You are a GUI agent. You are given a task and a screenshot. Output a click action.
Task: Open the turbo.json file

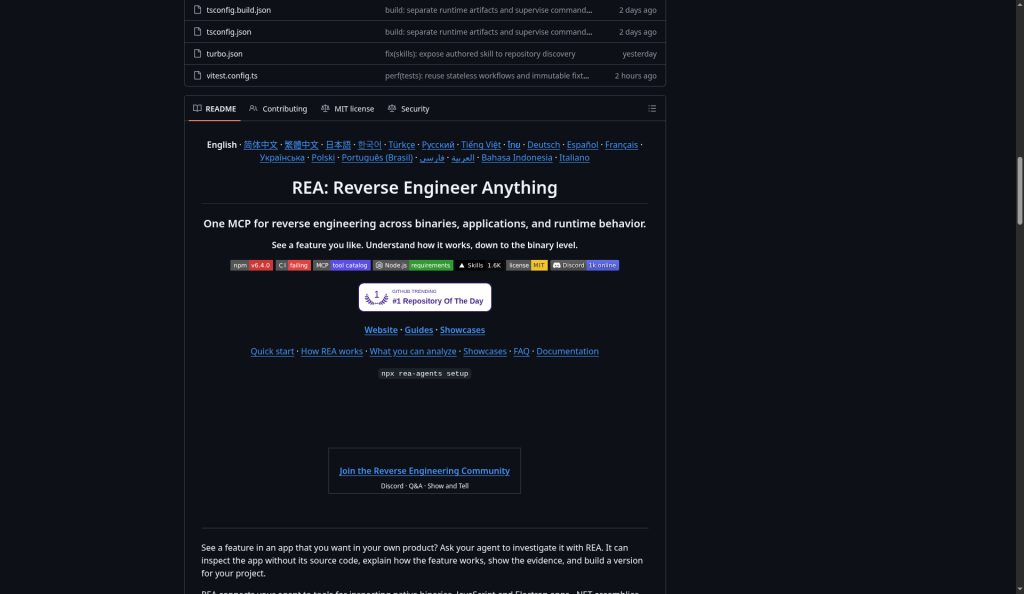coord(224,54)
